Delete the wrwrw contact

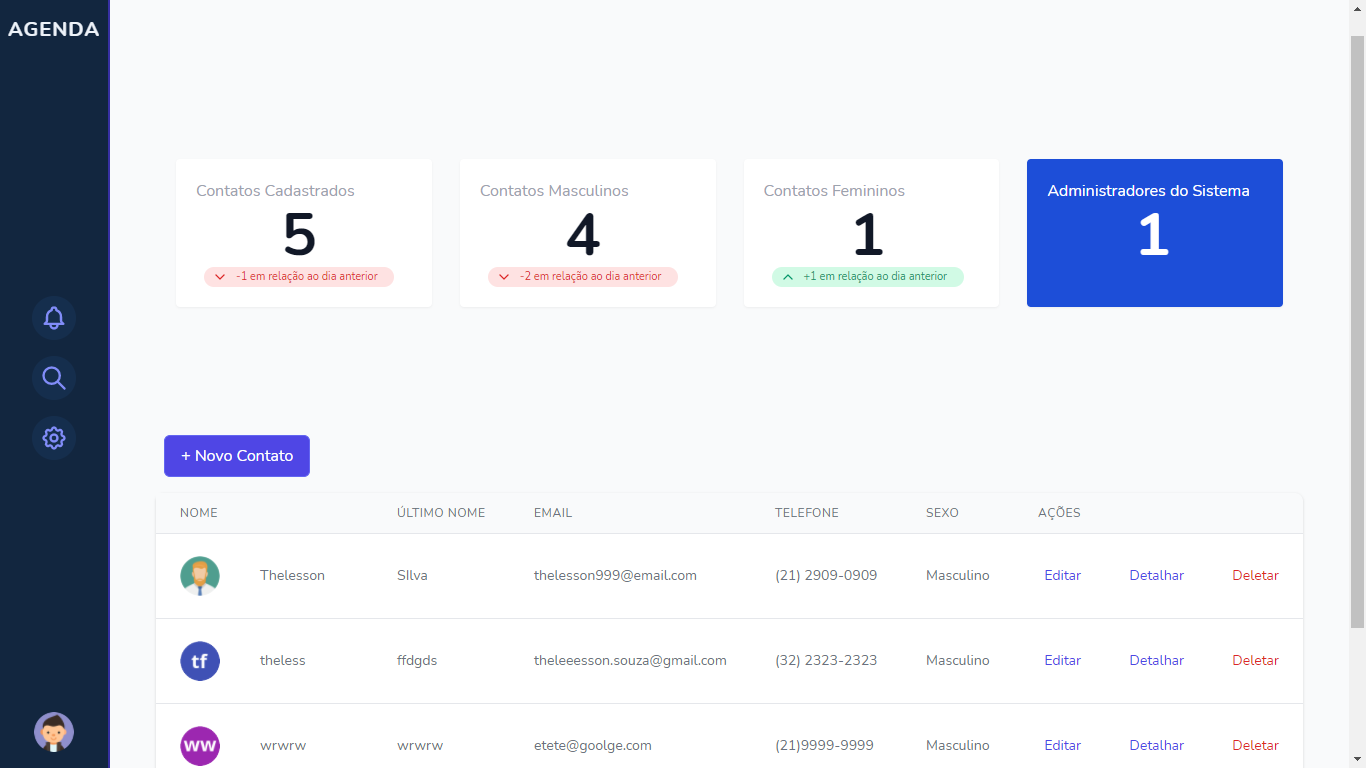[1255, 746]
